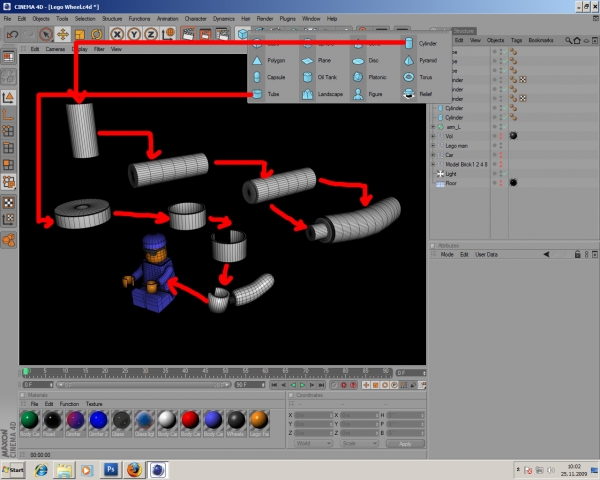The image size is (600, 480).
Task: Open Firefox from the taskbar
Action: click(x=134, y=470)
